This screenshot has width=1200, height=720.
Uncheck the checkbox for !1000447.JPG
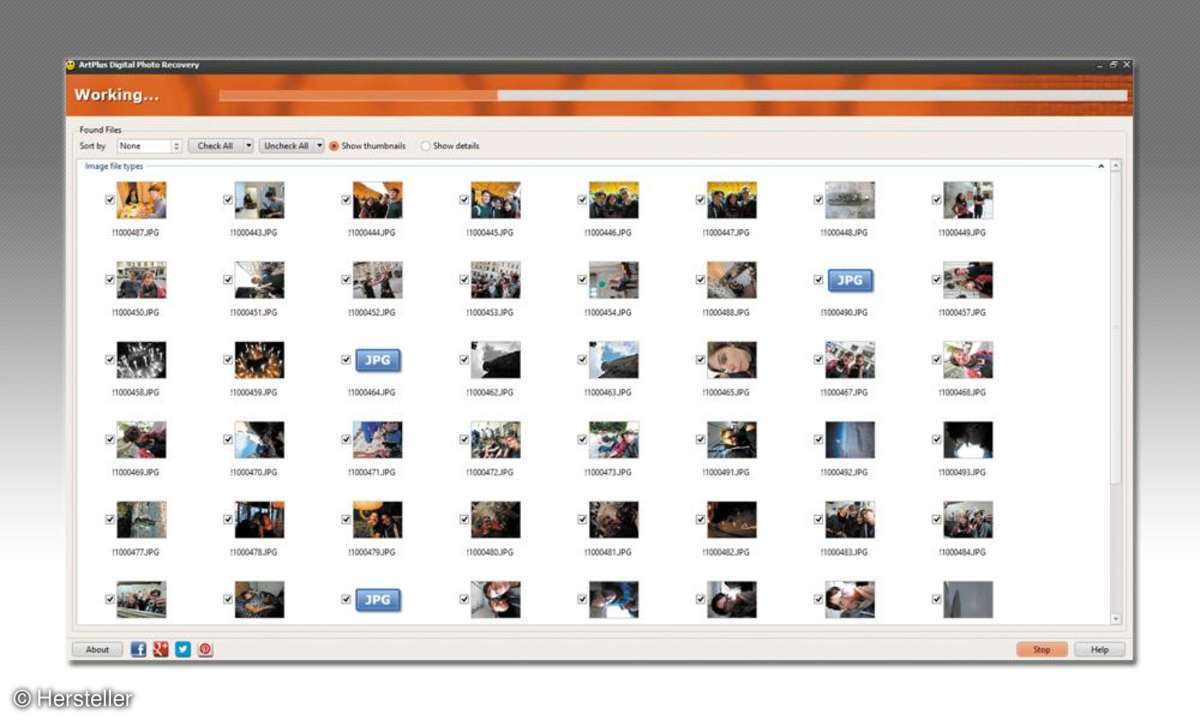[x=700, y=200]
